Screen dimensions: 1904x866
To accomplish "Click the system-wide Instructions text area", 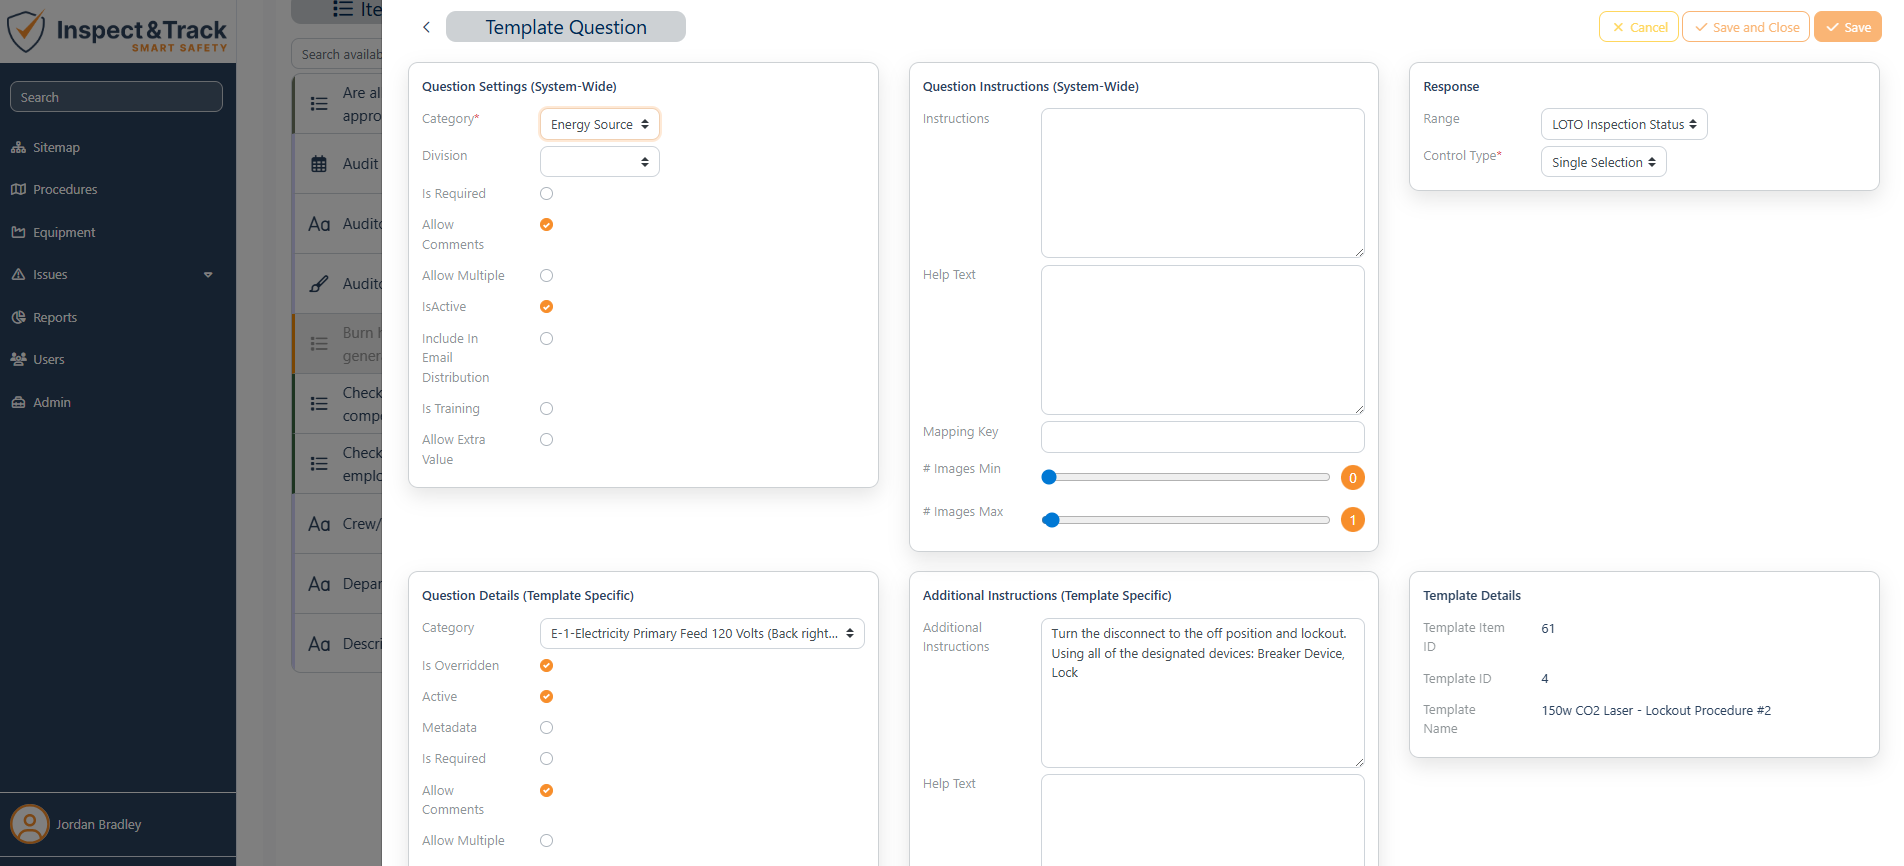I will point(1202,183).
